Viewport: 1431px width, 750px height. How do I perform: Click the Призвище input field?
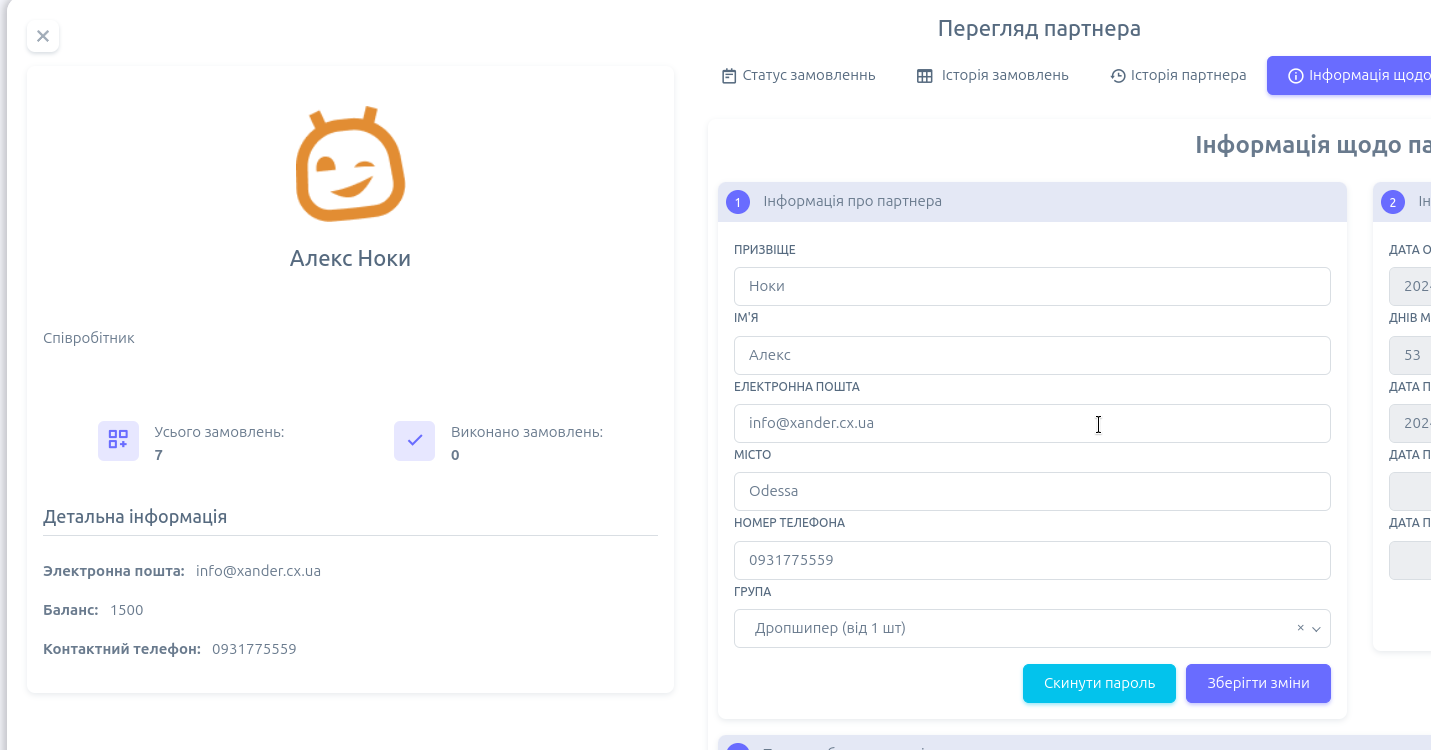1031,286
